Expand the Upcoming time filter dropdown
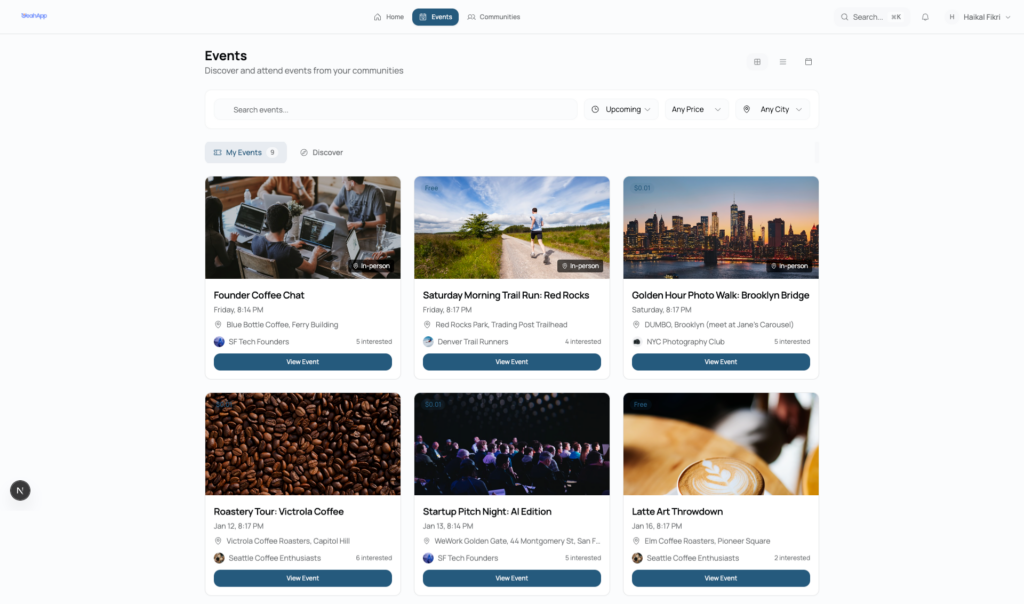 621,109
